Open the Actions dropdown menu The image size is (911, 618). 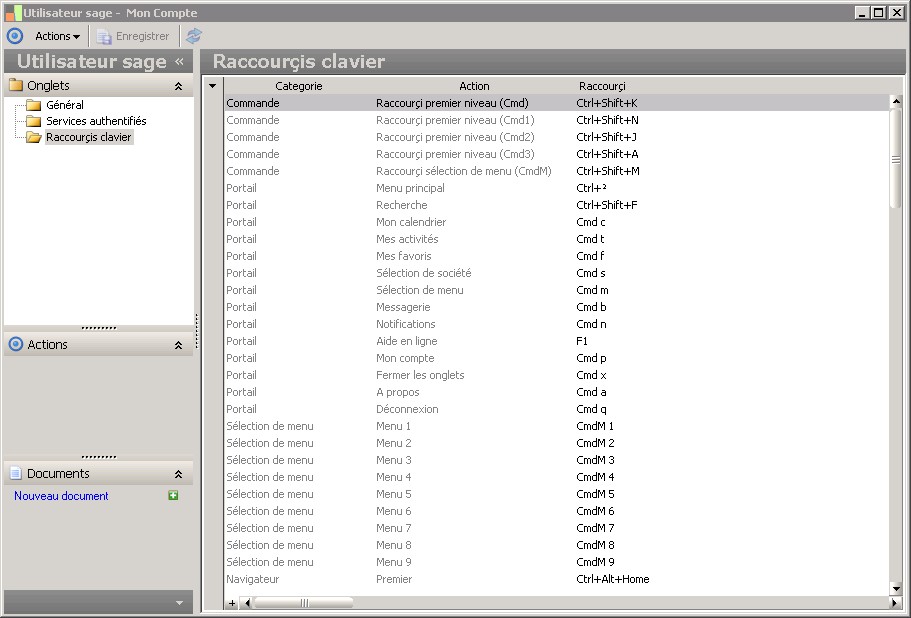coord(57,36)
